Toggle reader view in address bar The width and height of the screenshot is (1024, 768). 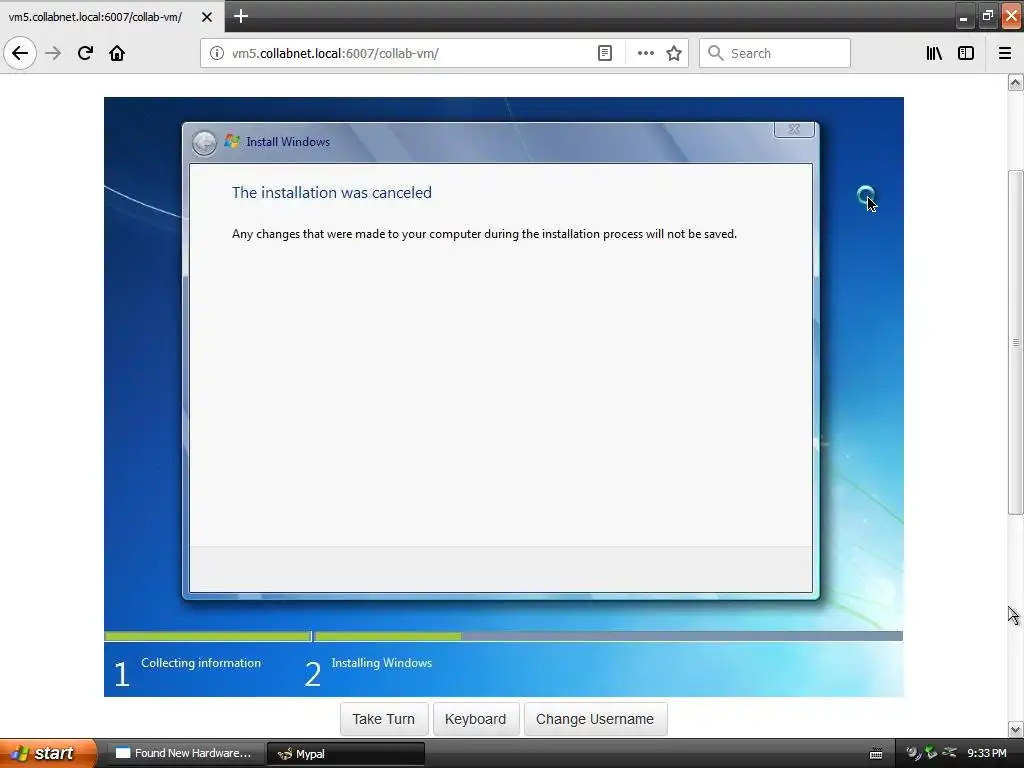[605, 53]
